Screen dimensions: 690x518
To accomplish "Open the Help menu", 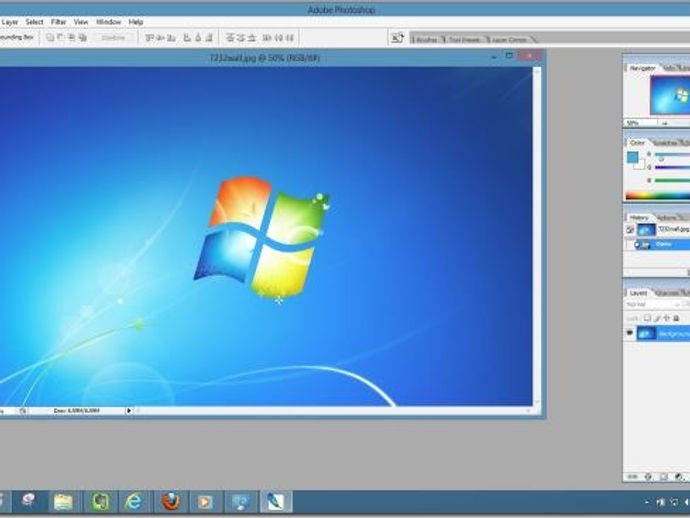I will pyautogui.click(x=136, y=22).
